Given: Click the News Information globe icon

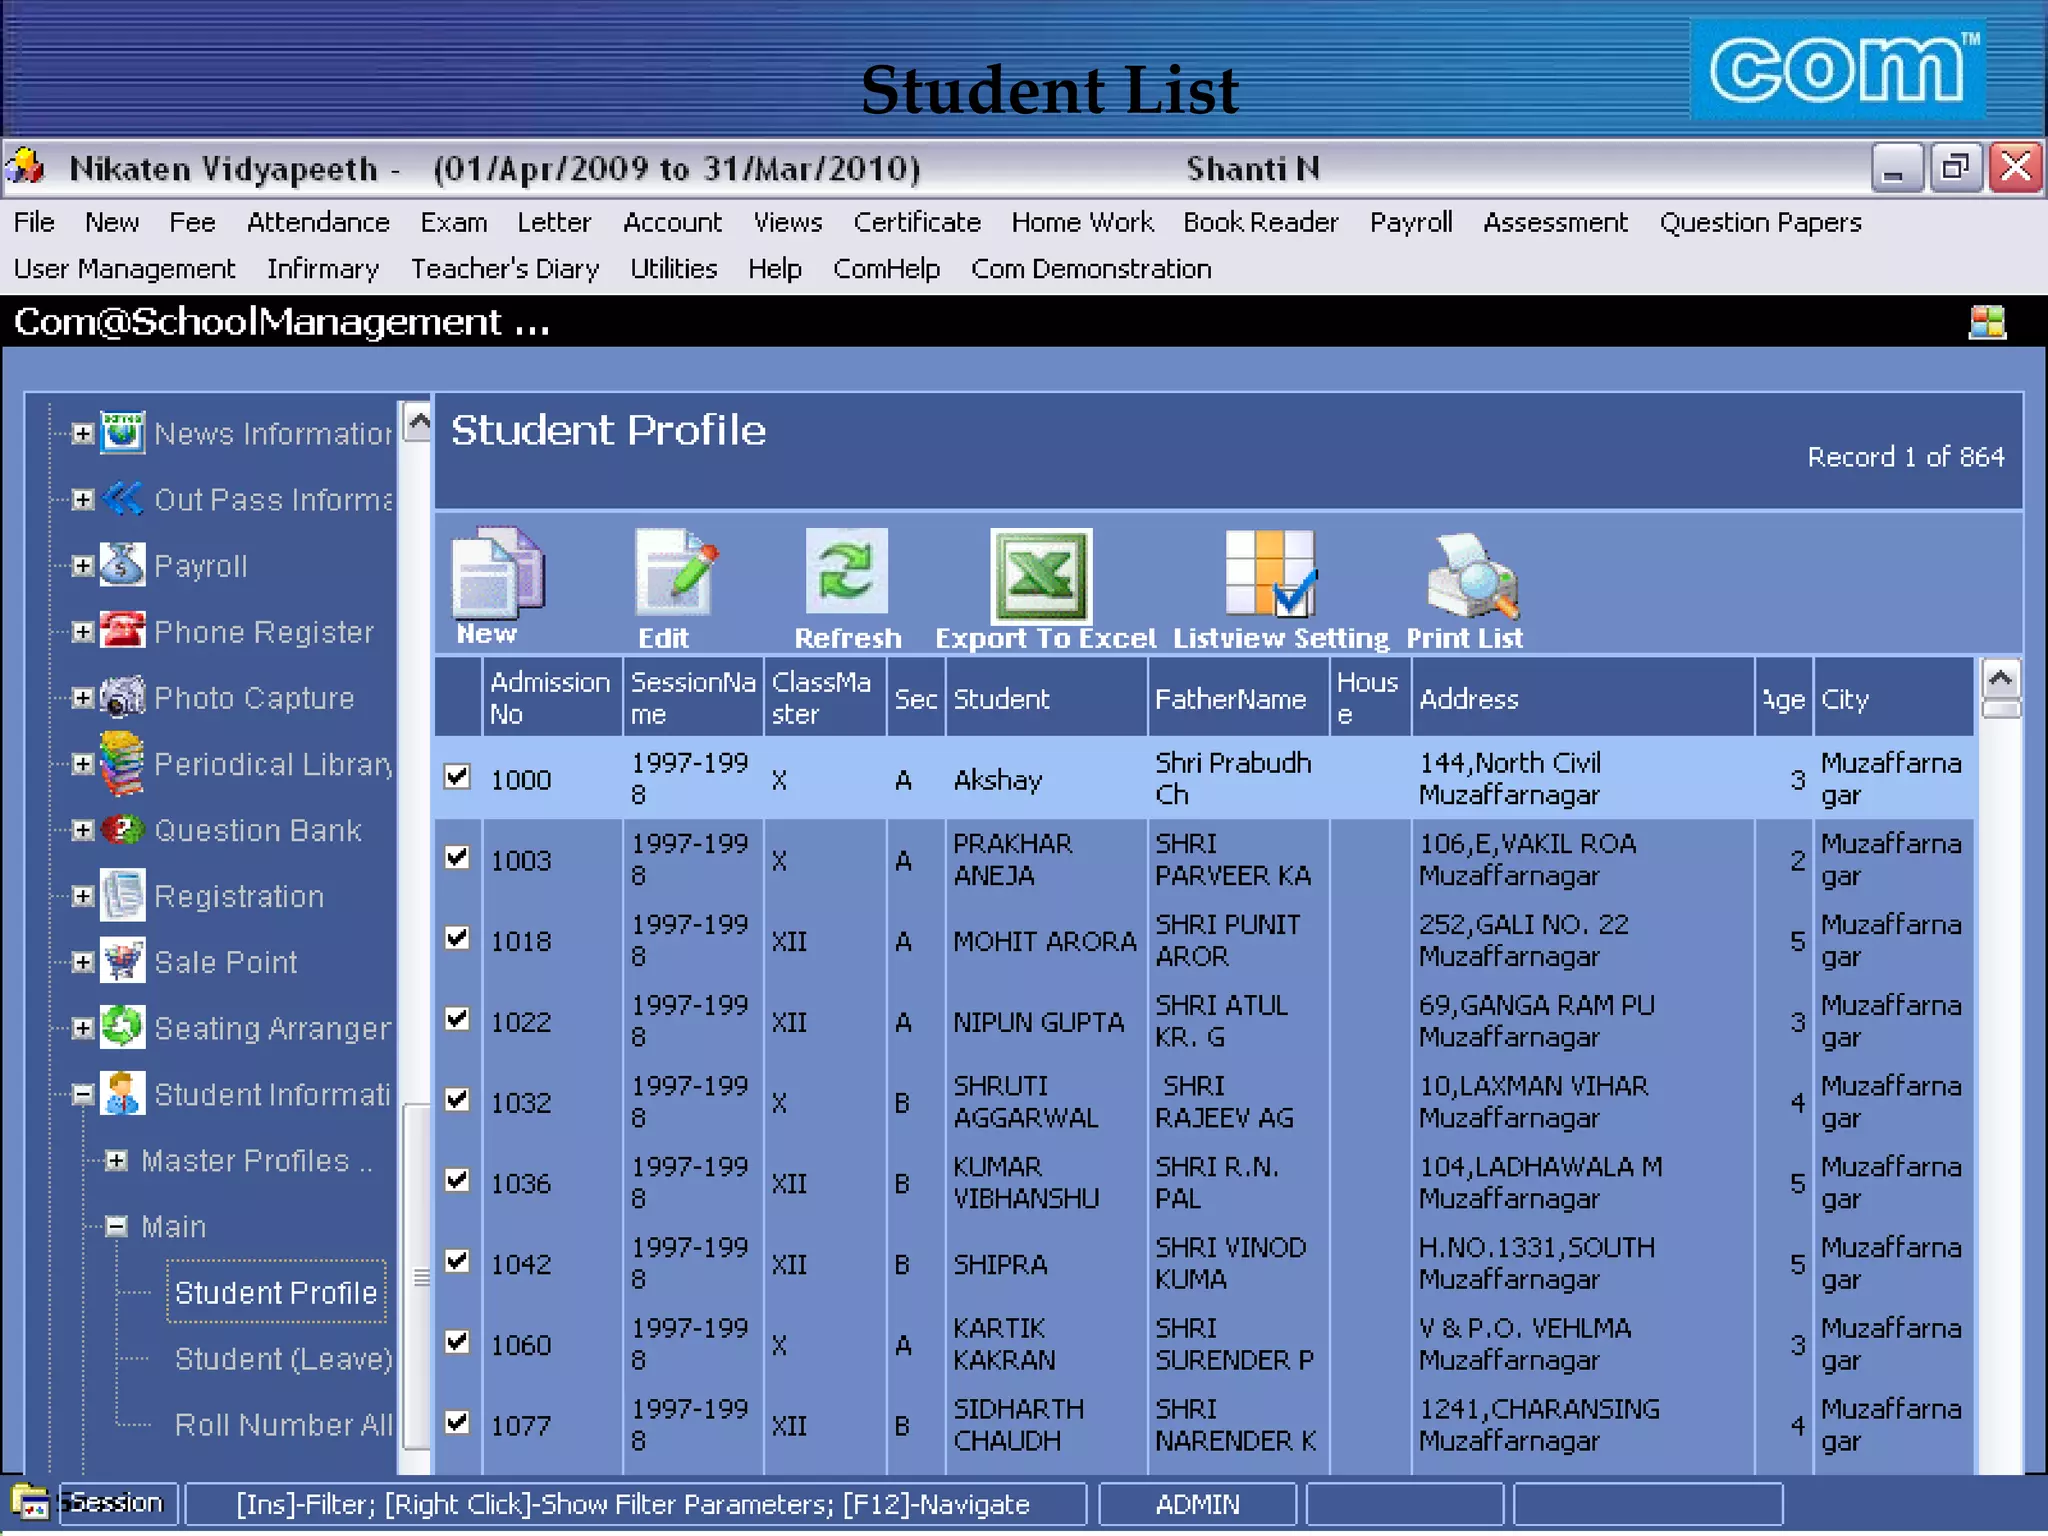Looking at the screenshot, I should 122,433.
